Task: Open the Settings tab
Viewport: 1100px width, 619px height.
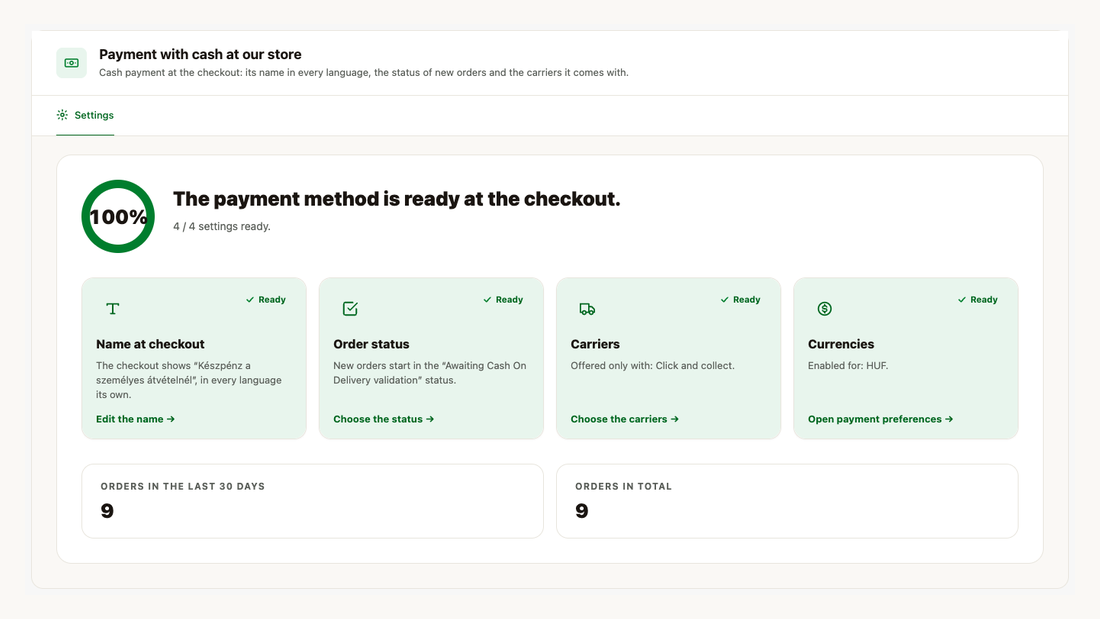Action: (85, 115)
